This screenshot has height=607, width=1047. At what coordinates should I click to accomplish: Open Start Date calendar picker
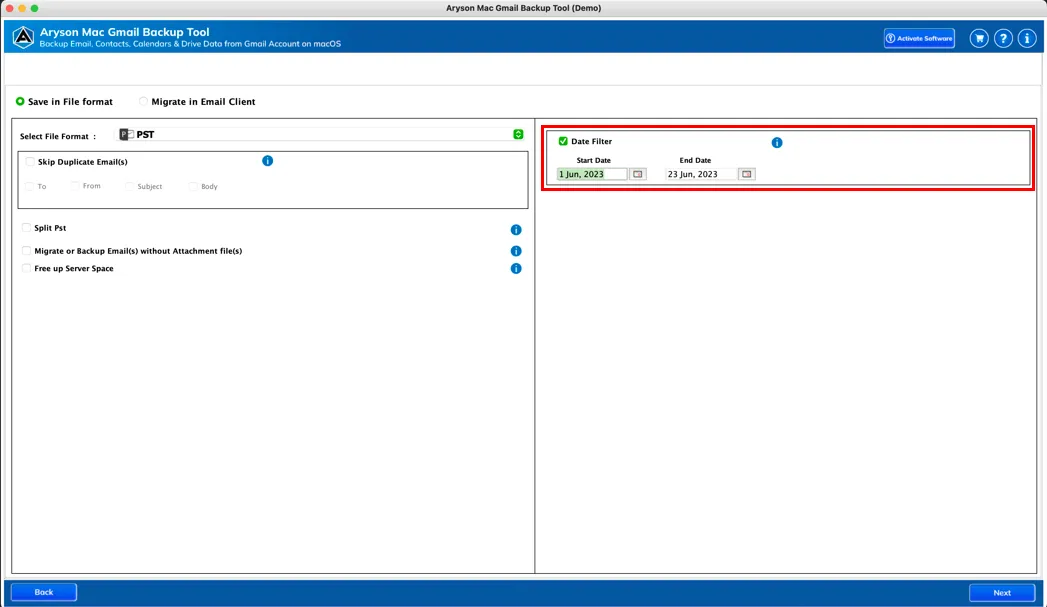pos(638,174)
